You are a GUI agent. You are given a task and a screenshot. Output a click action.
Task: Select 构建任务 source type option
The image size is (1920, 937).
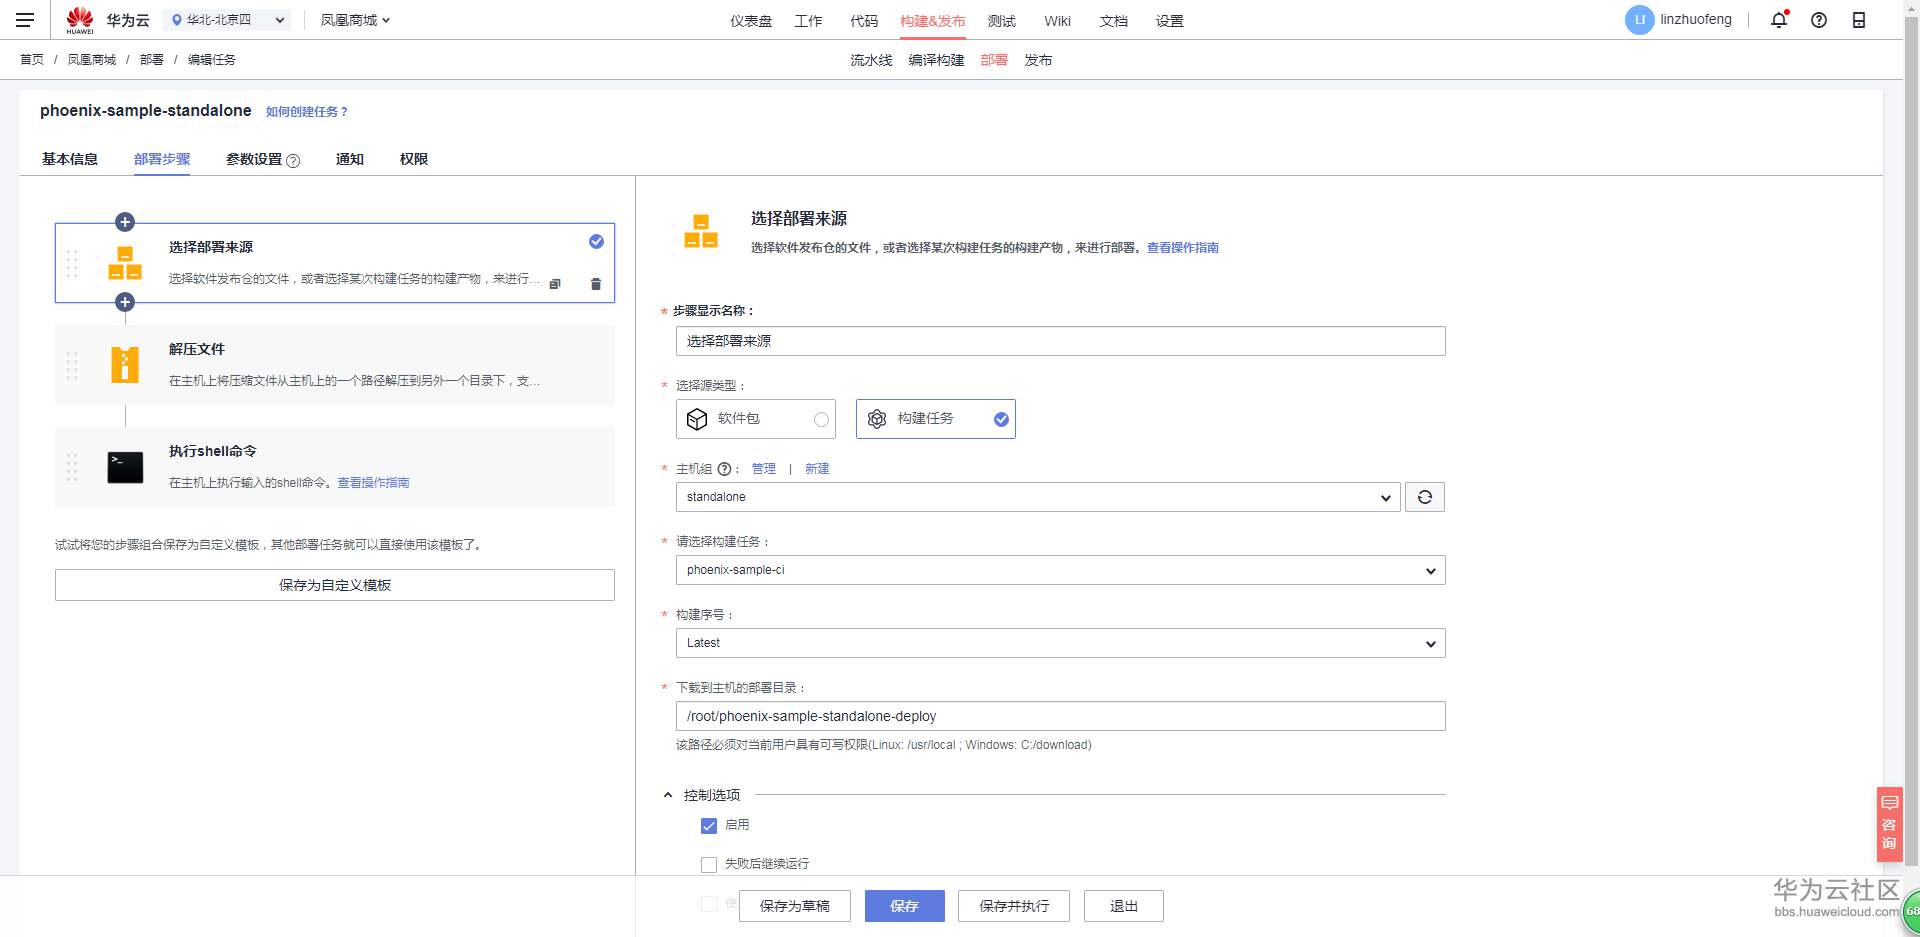pyautogui.click(x=936, y=419)
